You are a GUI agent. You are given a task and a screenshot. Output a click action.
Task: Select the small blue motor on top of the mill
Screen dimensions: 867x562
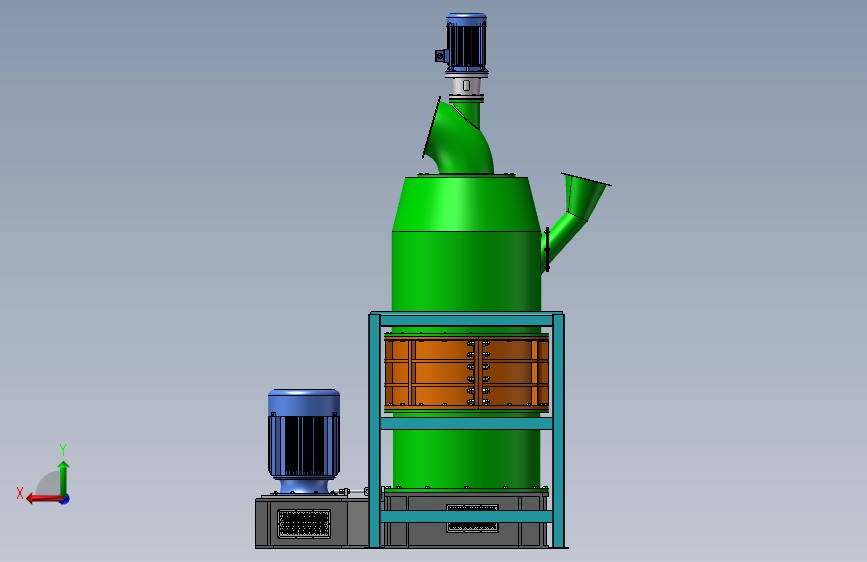(x=466, y=44)
